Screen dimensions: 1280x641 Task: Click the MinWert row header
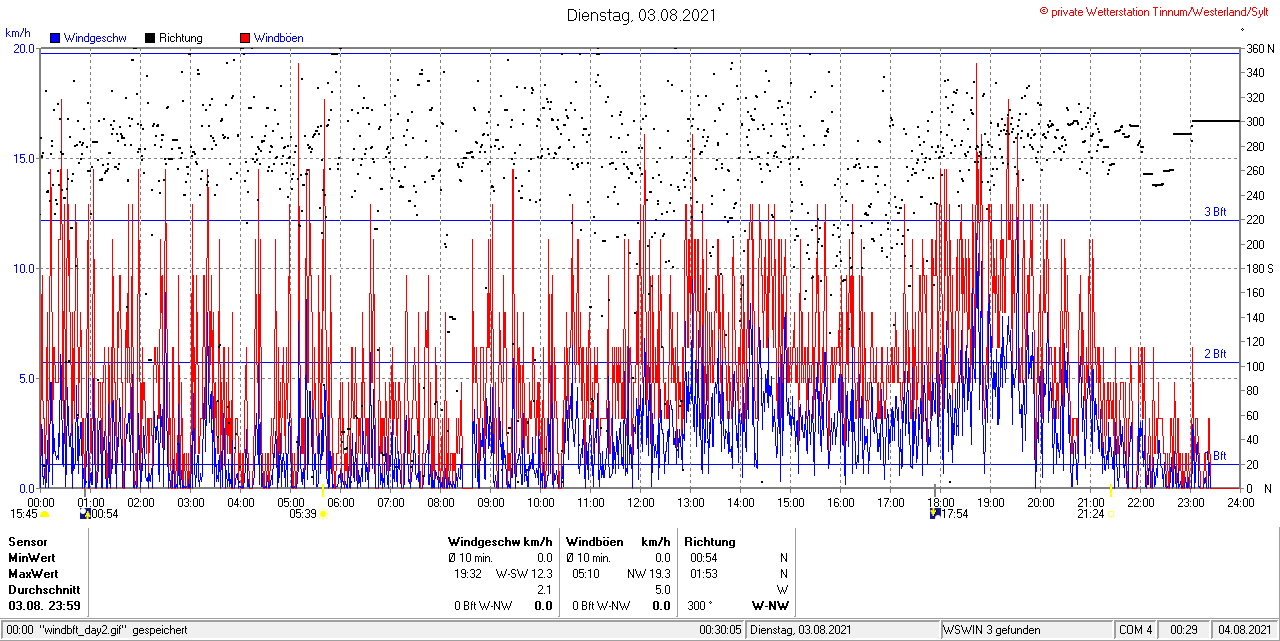(32, 558)
